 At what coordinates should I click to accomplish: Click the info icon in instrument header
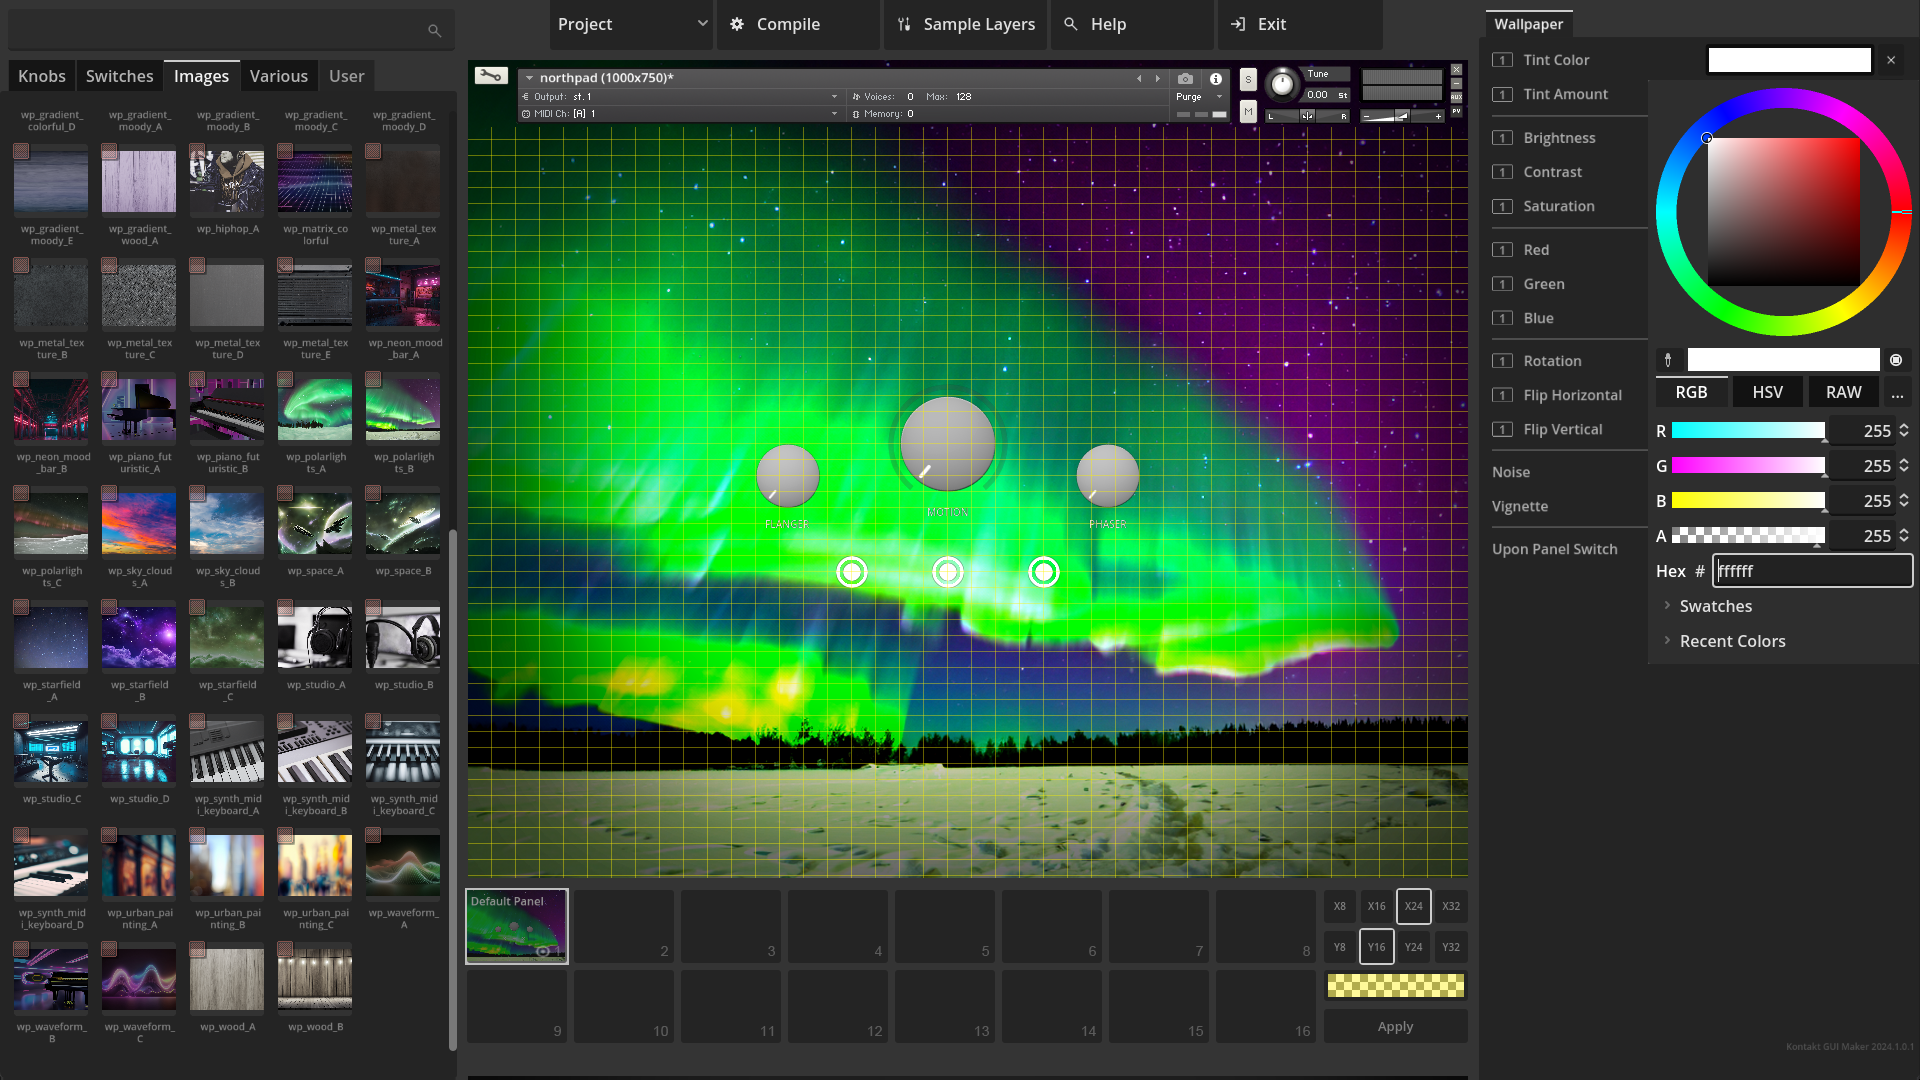point(1216,78)
